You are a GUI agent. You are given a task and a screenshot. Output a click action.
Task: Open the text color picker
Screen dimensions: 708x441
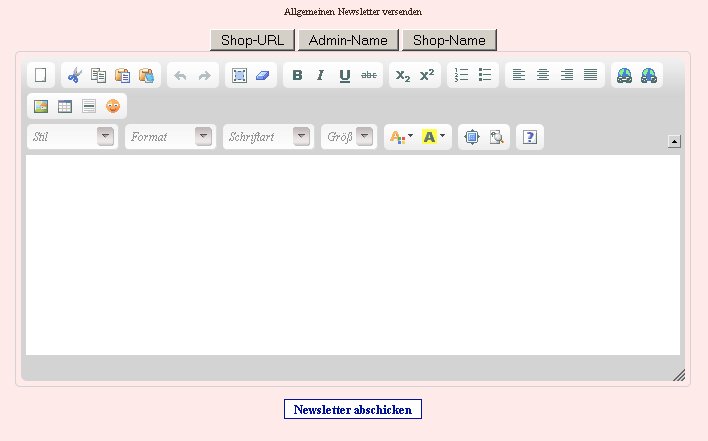(x=401, y=137)
